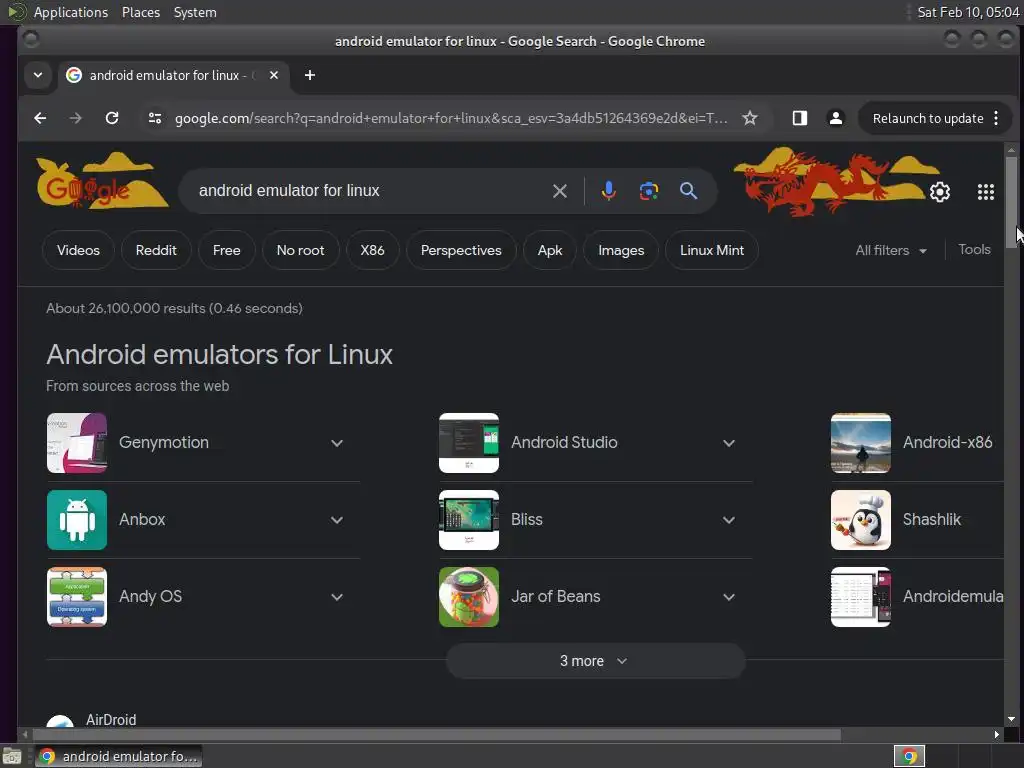The height and width of the screenshot is (768, 1024).
Task: Open the All filters dropdown
Action: 891,250
